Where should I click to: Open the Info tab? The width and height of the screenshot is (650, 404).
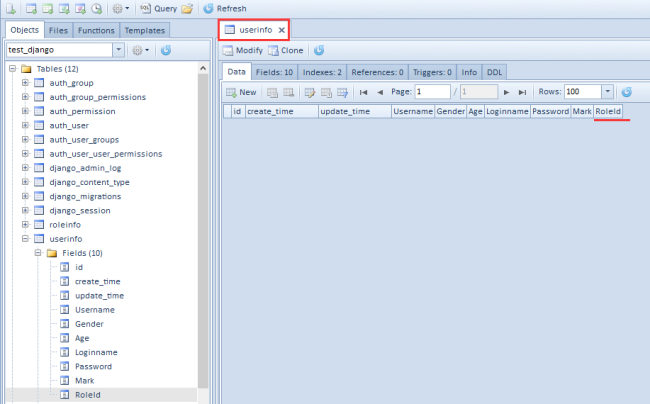[x=469, y=72]
